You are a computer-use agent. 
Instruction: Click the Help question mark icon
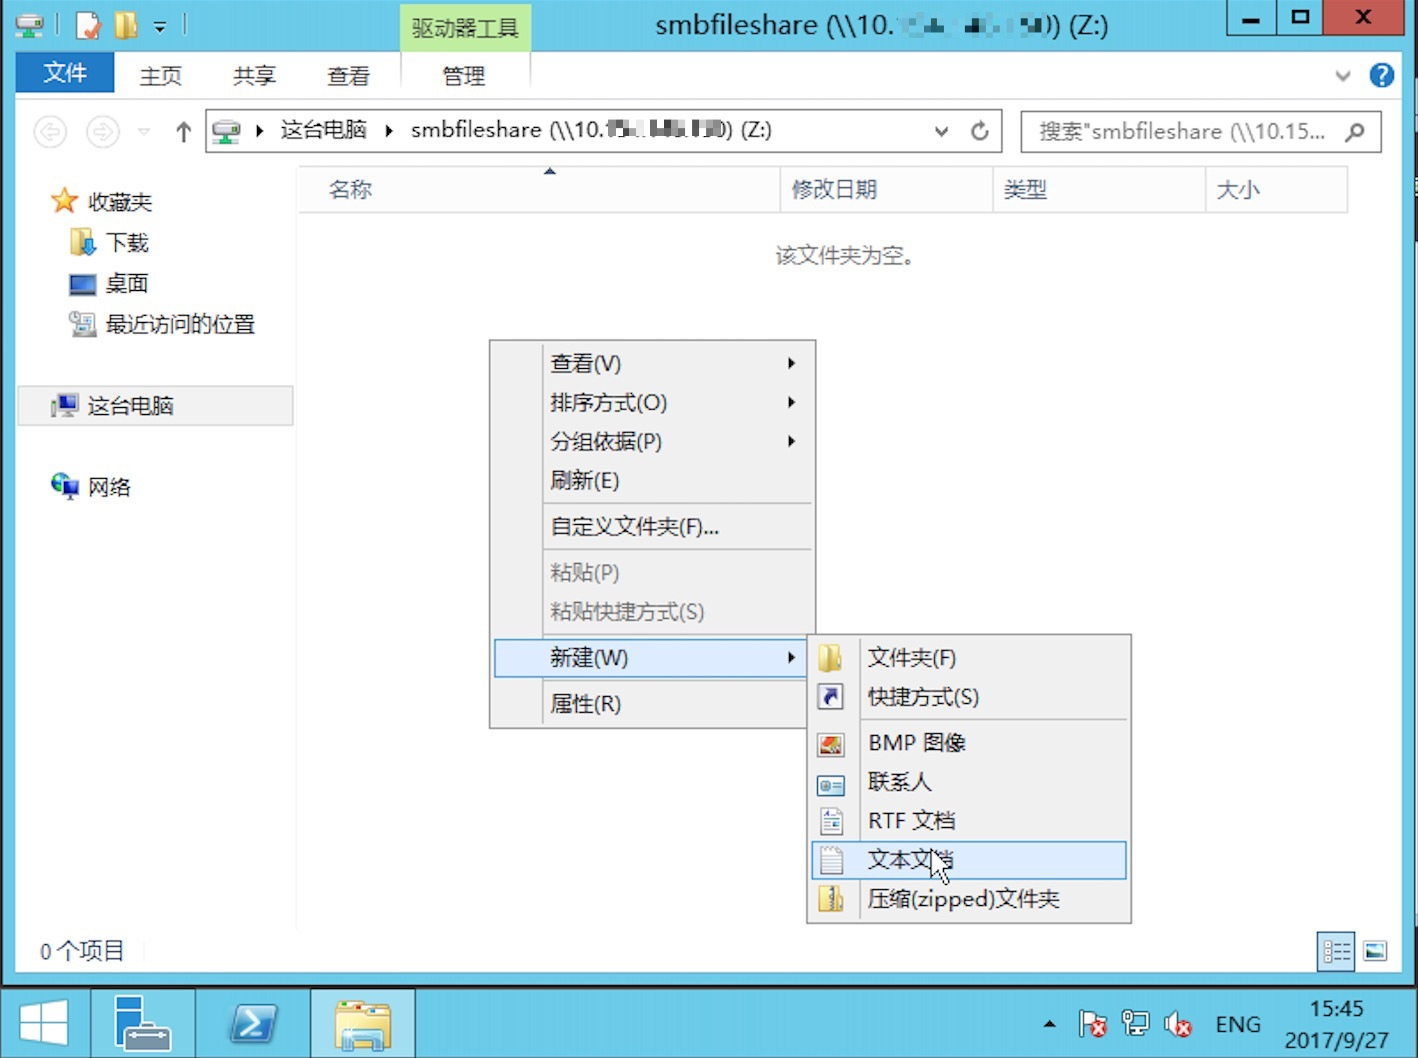point(1382,75)
